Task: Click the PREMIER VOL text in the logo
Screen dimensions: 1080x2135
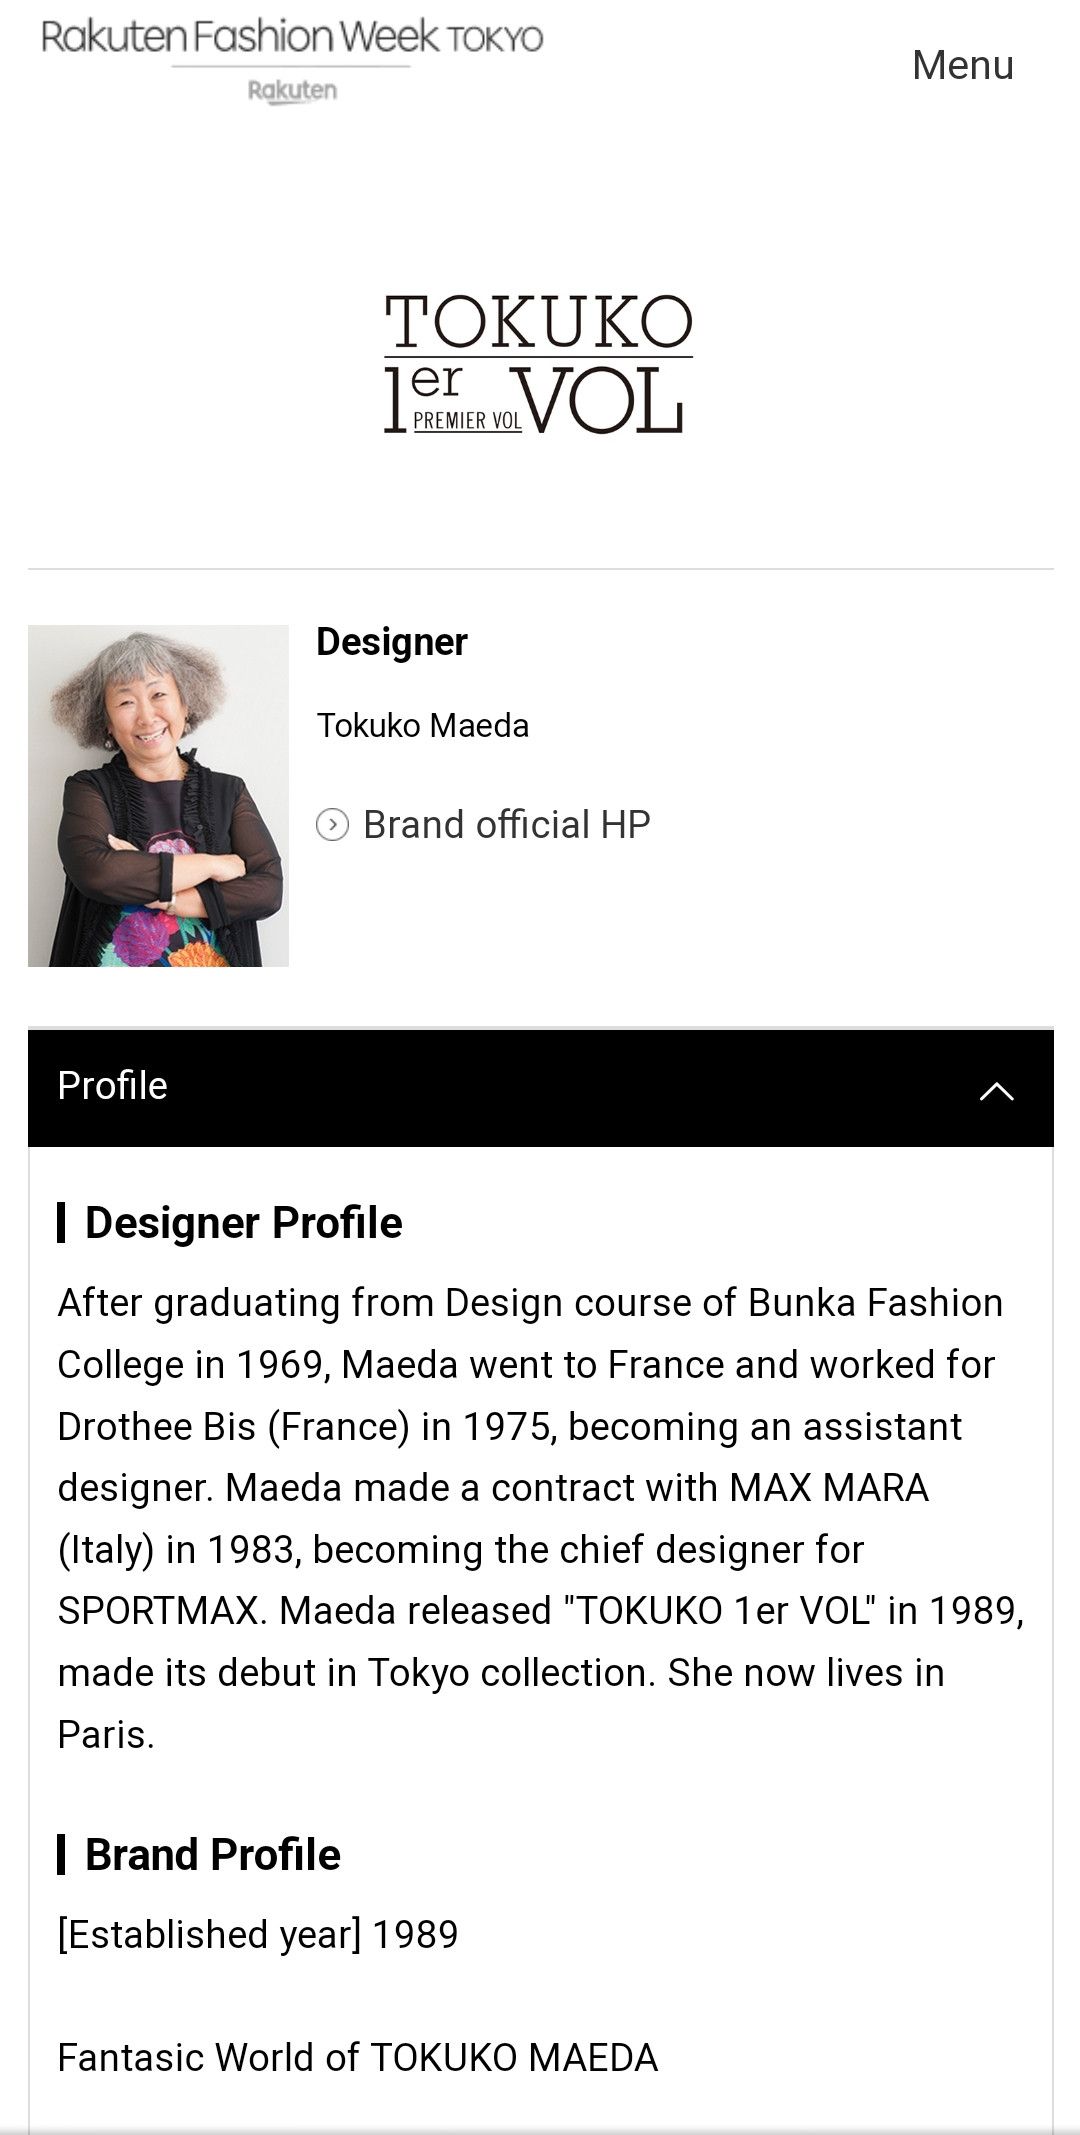Action: pos(467,421)
